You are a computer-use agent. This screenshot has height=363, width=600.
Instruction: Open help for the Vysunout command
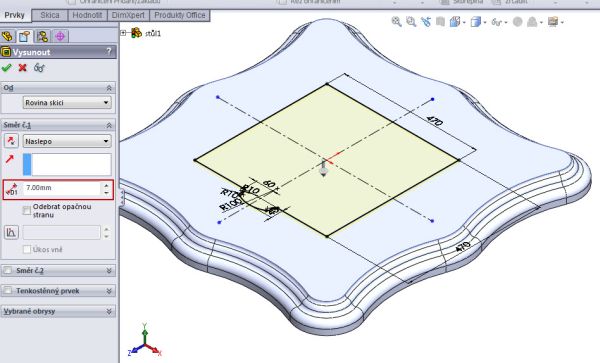click(109, 51)
